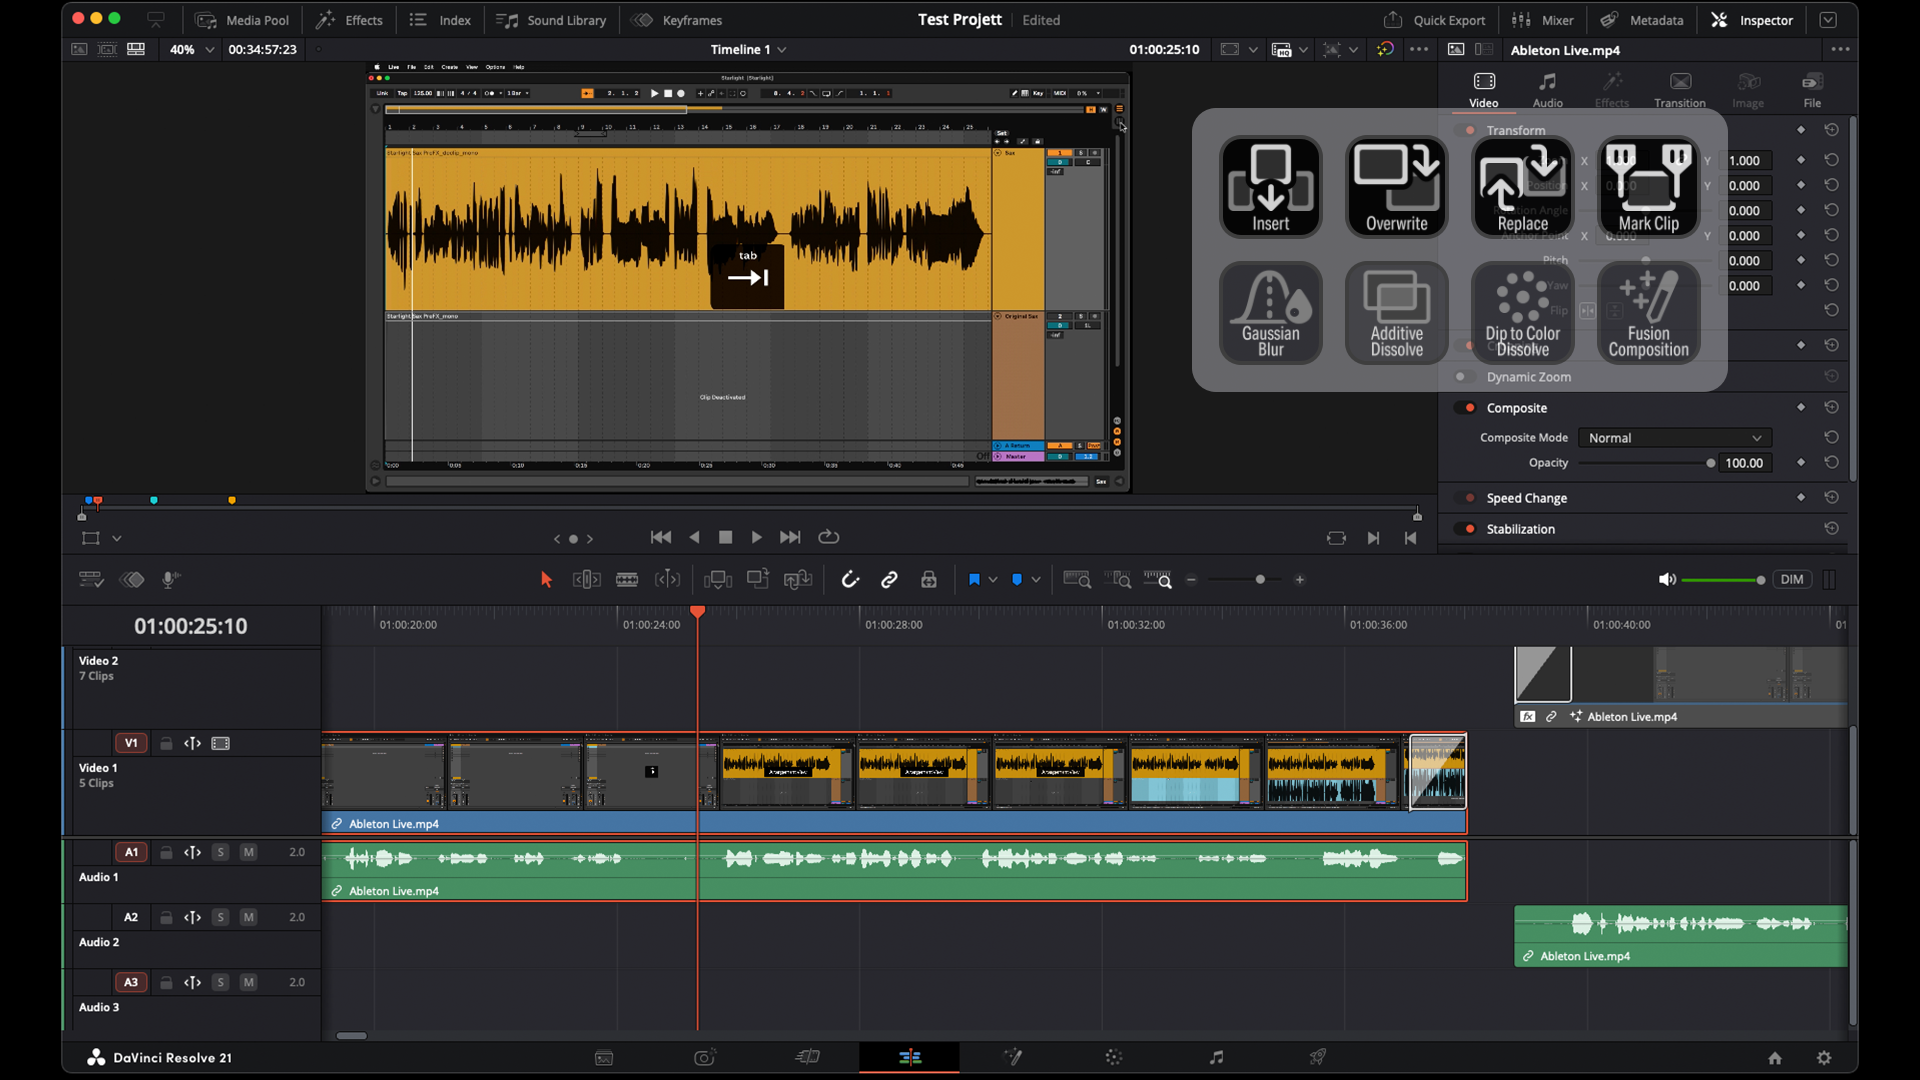This screenshot has height=1080, width=1920.
Task: Expand the Stabilization section
Action: click(1520, 529)
